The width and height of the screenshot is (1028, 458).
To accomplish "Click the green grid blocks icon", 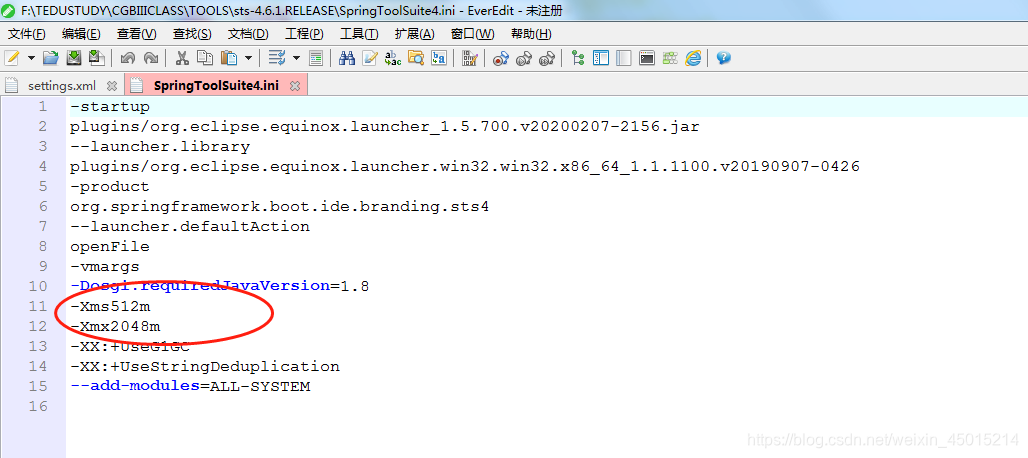I will coord(669,58).
